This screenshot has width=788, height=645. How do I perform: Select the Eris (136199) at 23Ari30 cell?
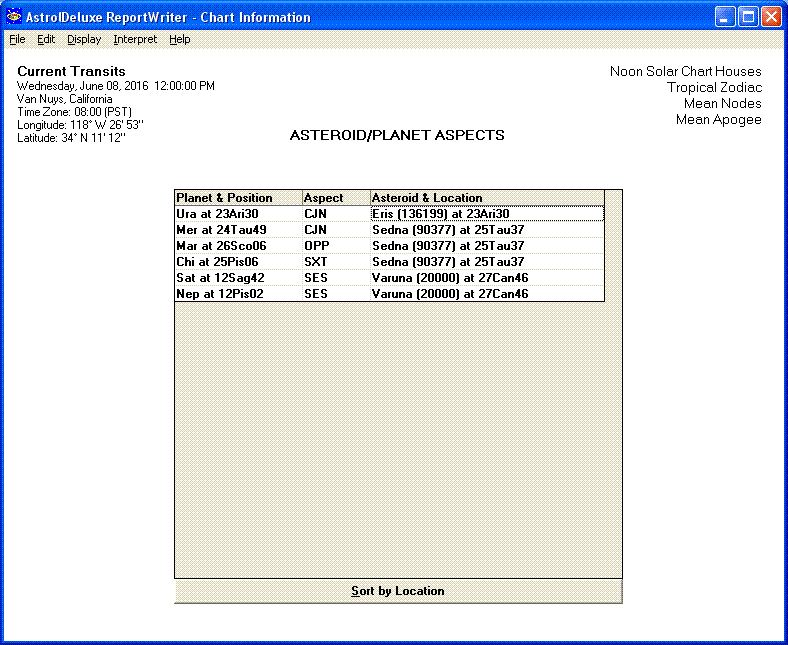486,214
